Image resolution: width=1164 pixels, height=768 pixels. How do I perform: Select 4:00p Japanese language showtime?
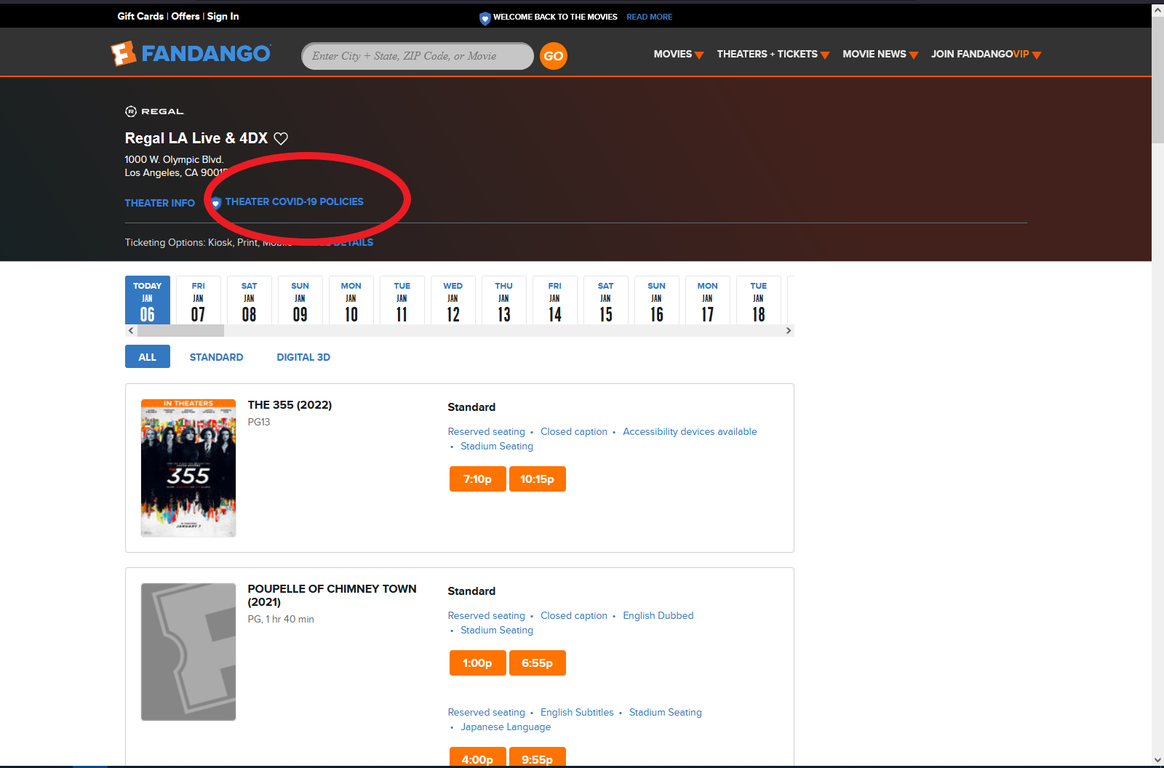tap(477, 757)
